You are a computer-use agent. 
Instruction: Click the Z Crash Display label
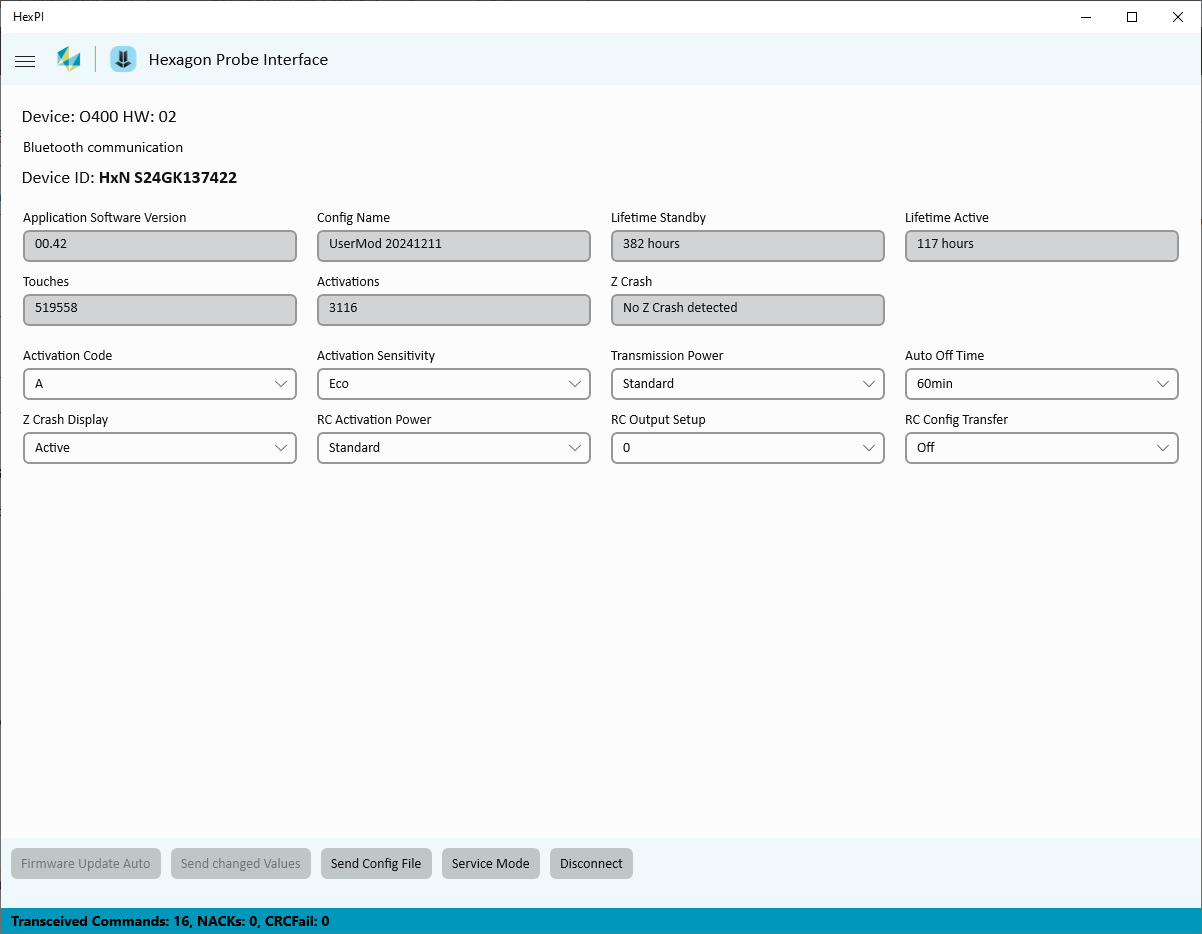tap(66, 420)
